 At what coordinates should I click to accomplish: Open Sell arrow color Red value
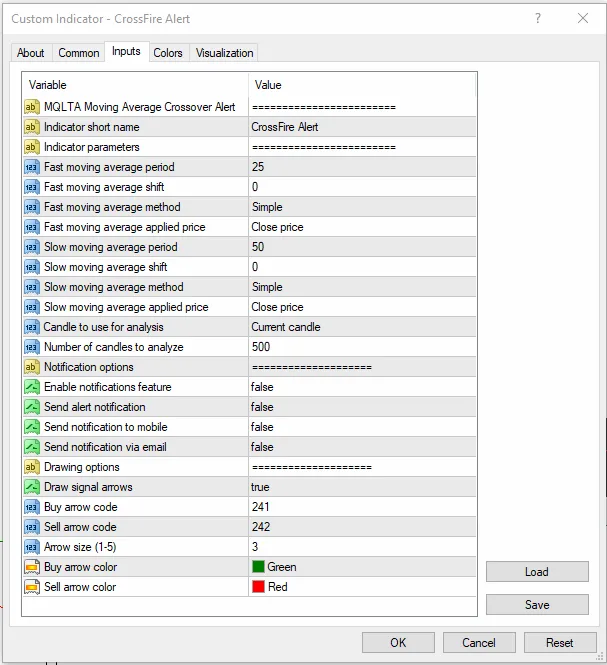(362, 587)
